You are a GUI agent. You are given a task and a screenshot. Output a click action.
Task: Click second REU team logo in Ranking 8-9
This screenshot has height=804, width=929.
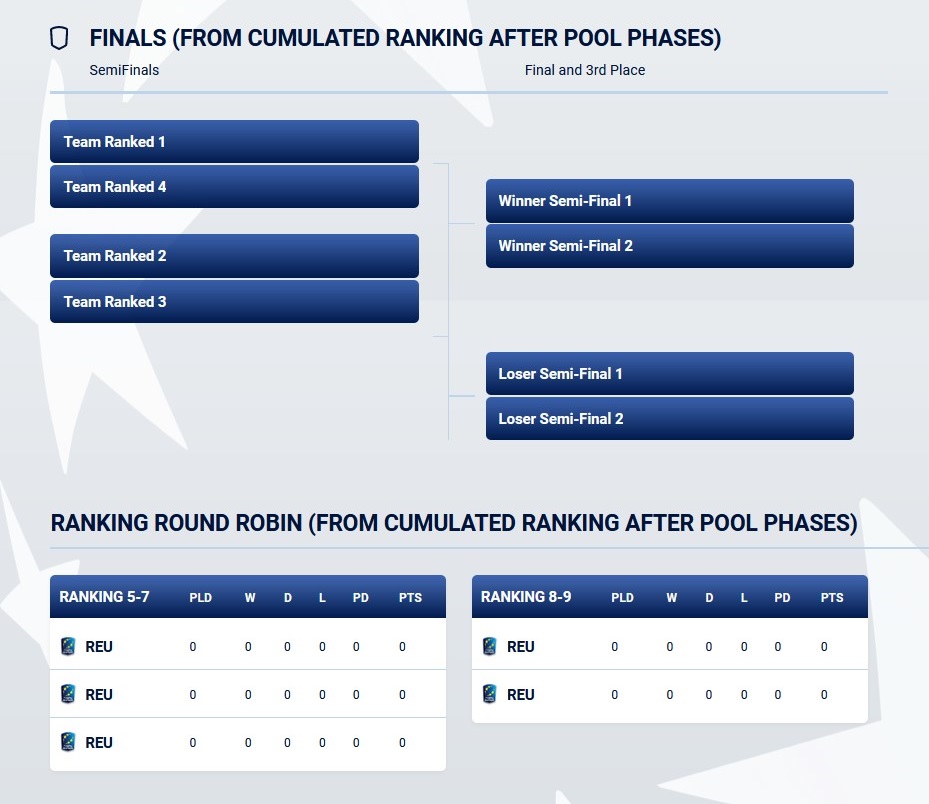[x=490, y=694]
